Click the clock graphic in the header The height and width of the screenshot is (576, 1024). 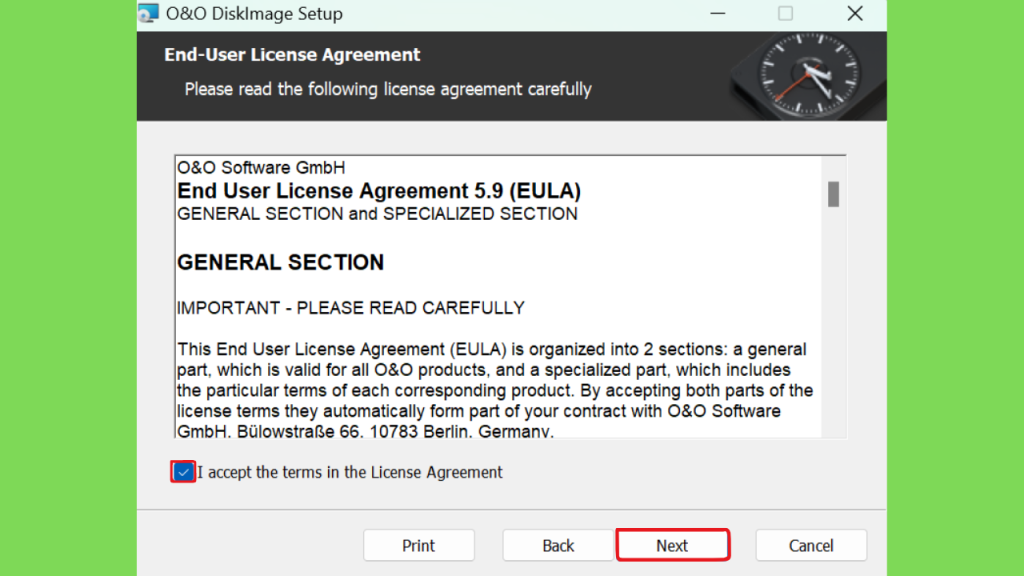click(807, 76)
